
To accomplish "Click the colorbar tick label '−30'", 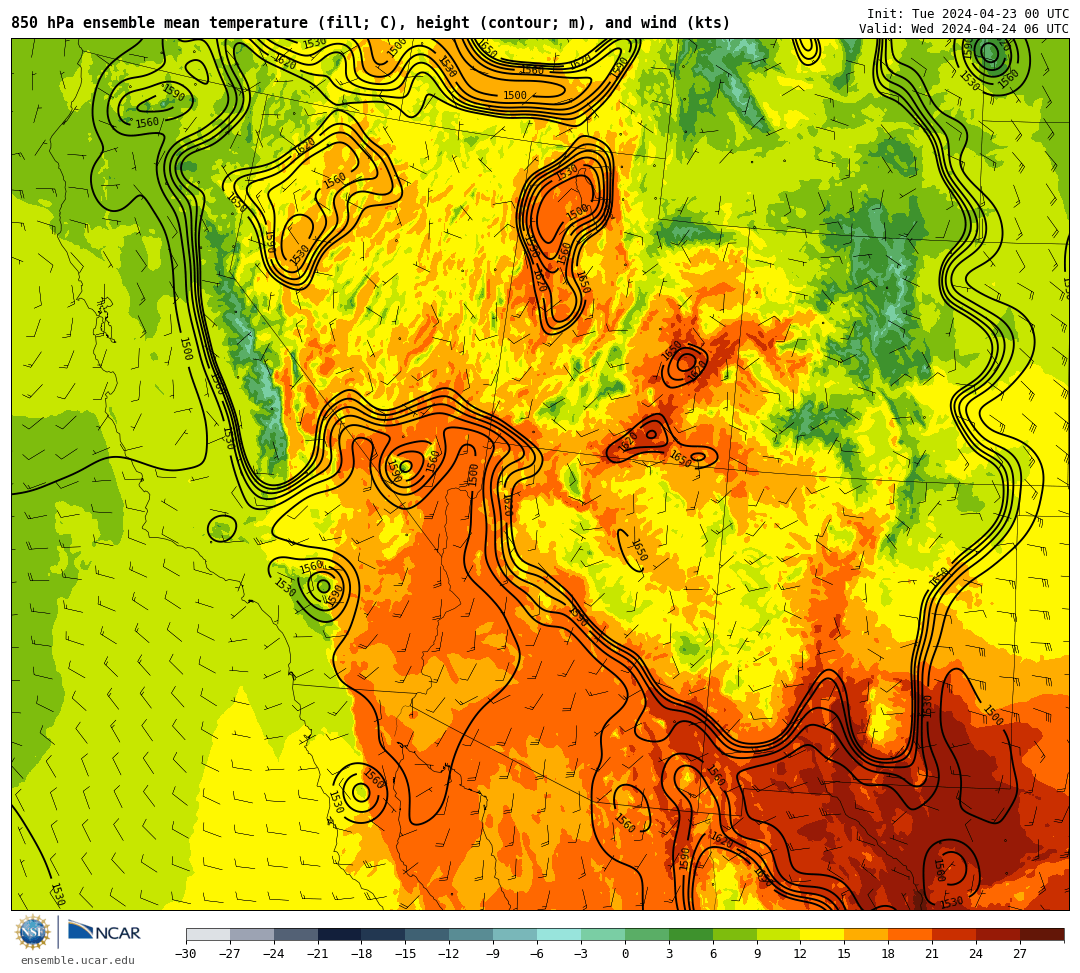I will click(186, 954).
